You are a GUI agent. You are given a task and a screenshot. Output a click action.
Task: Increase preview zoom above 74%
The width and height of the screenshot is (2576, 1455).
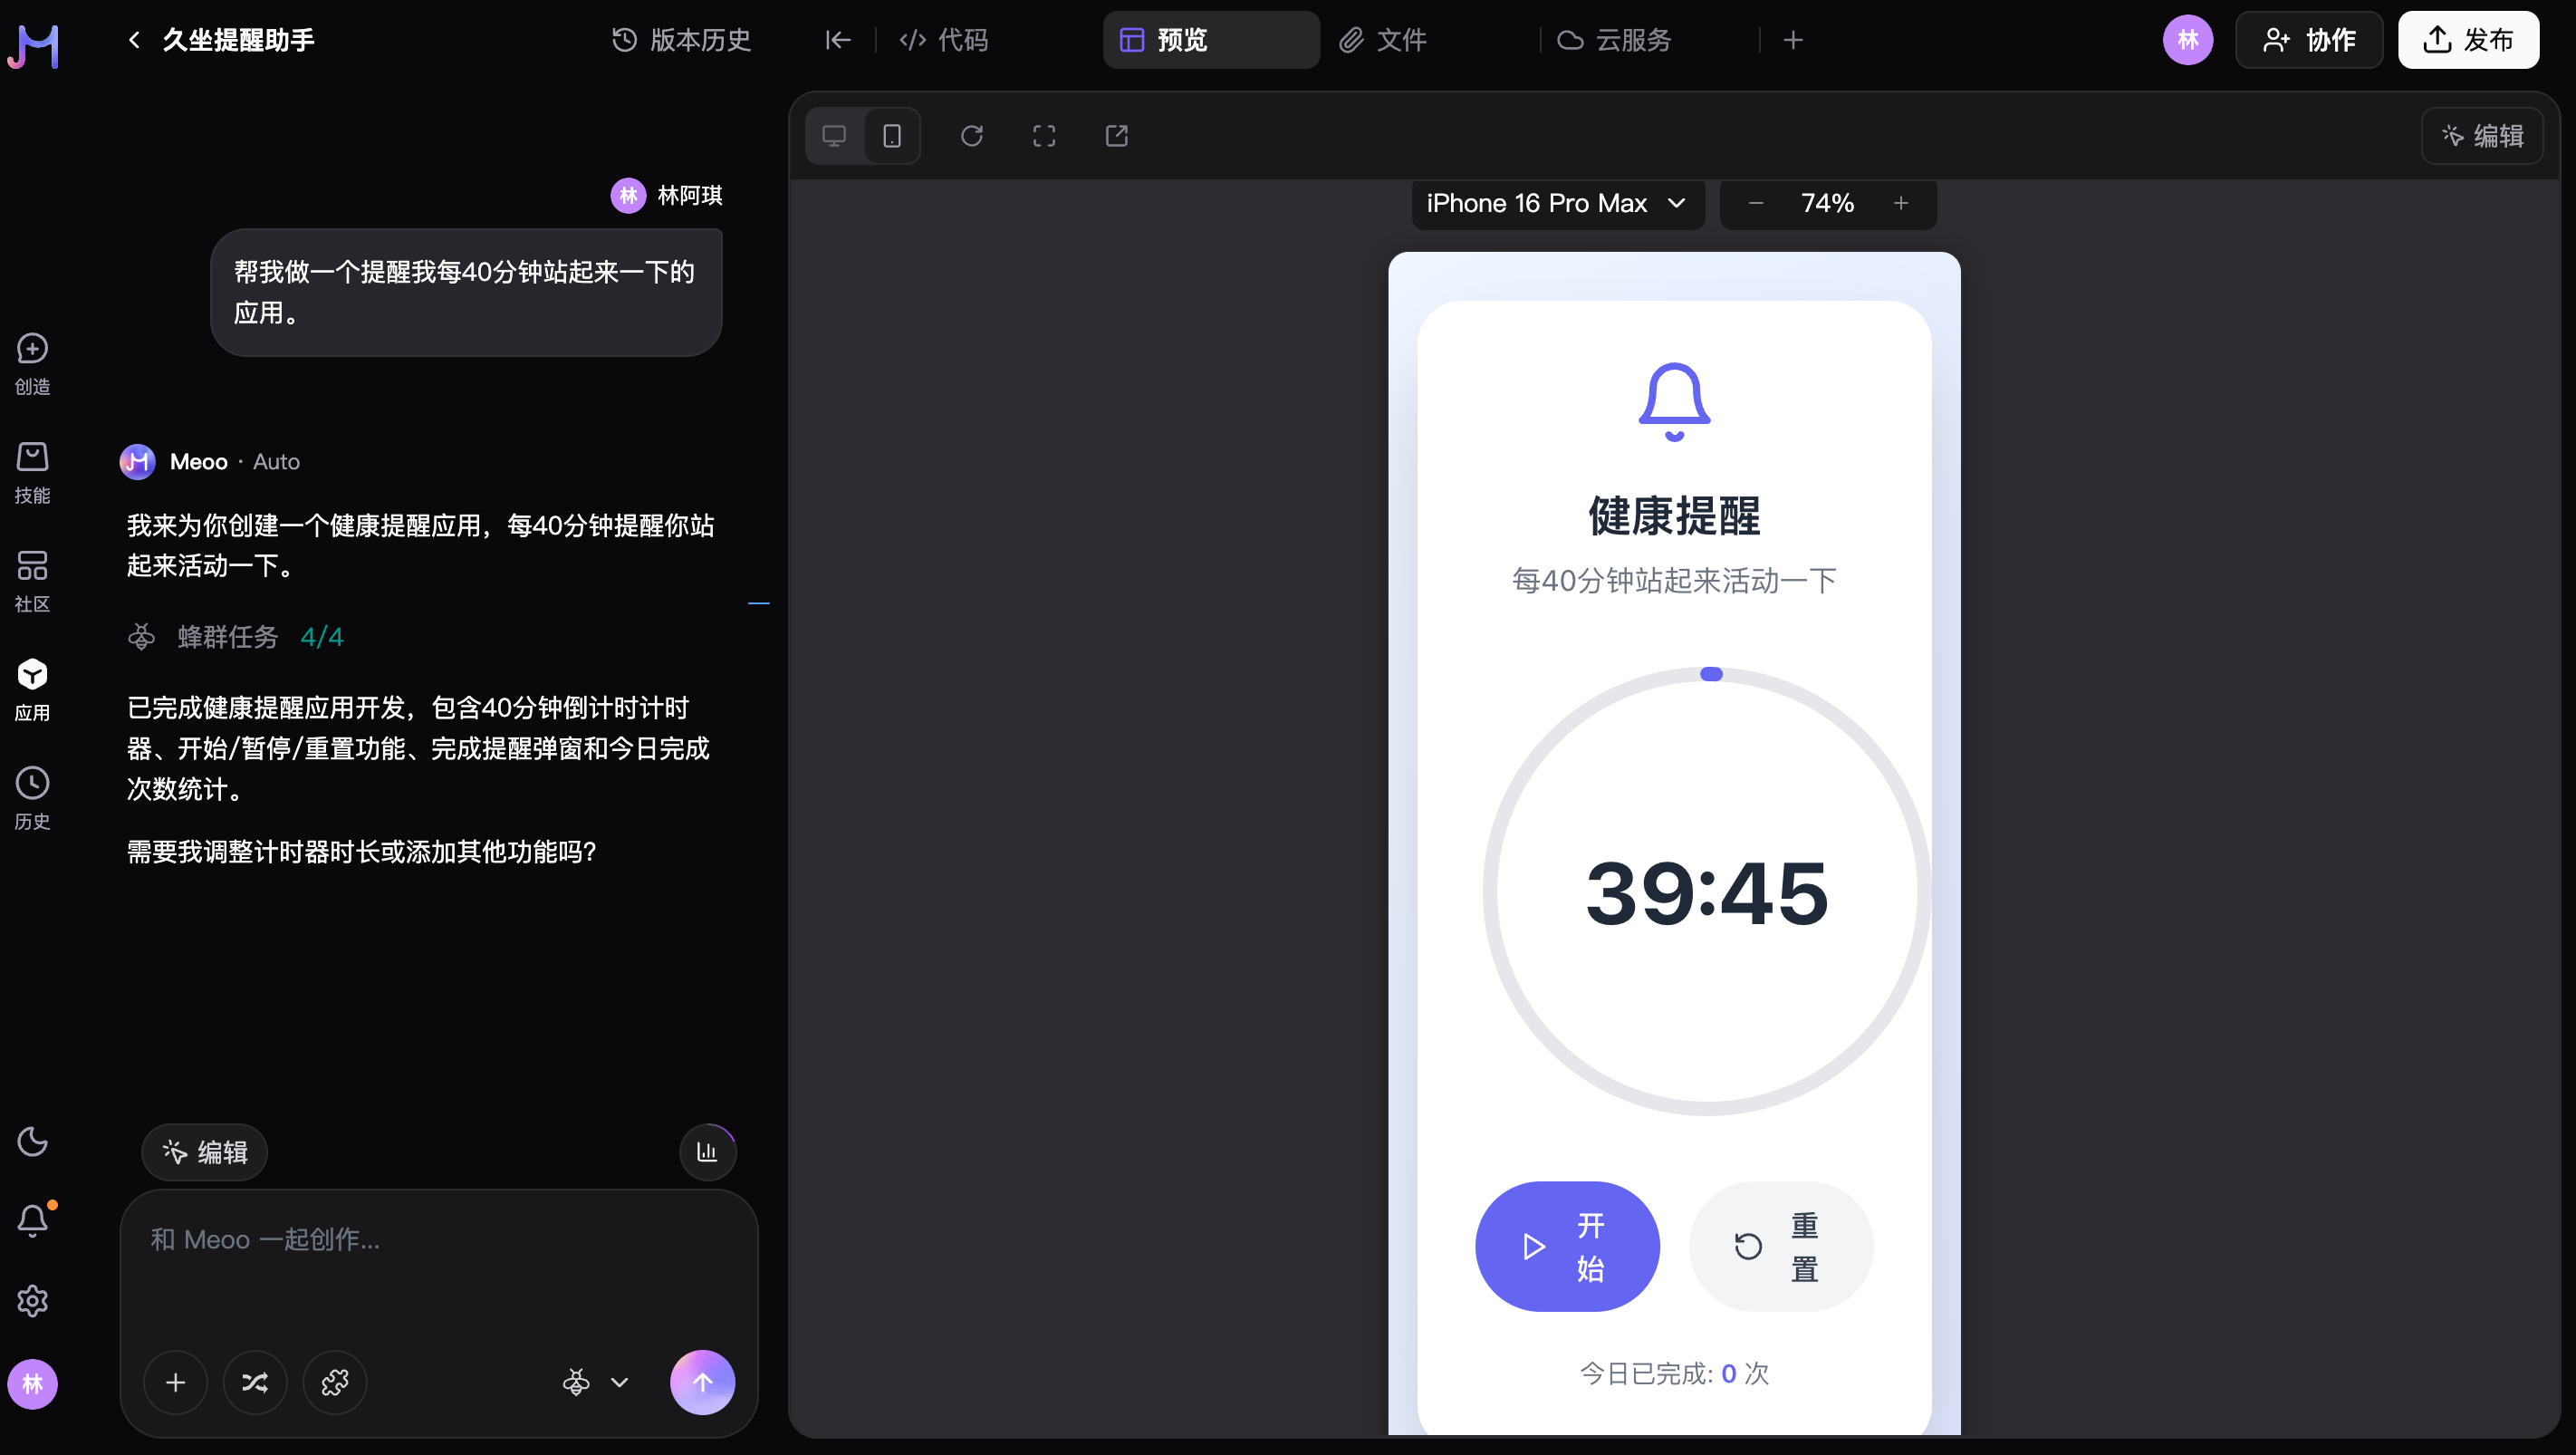tap(1899, 203)
